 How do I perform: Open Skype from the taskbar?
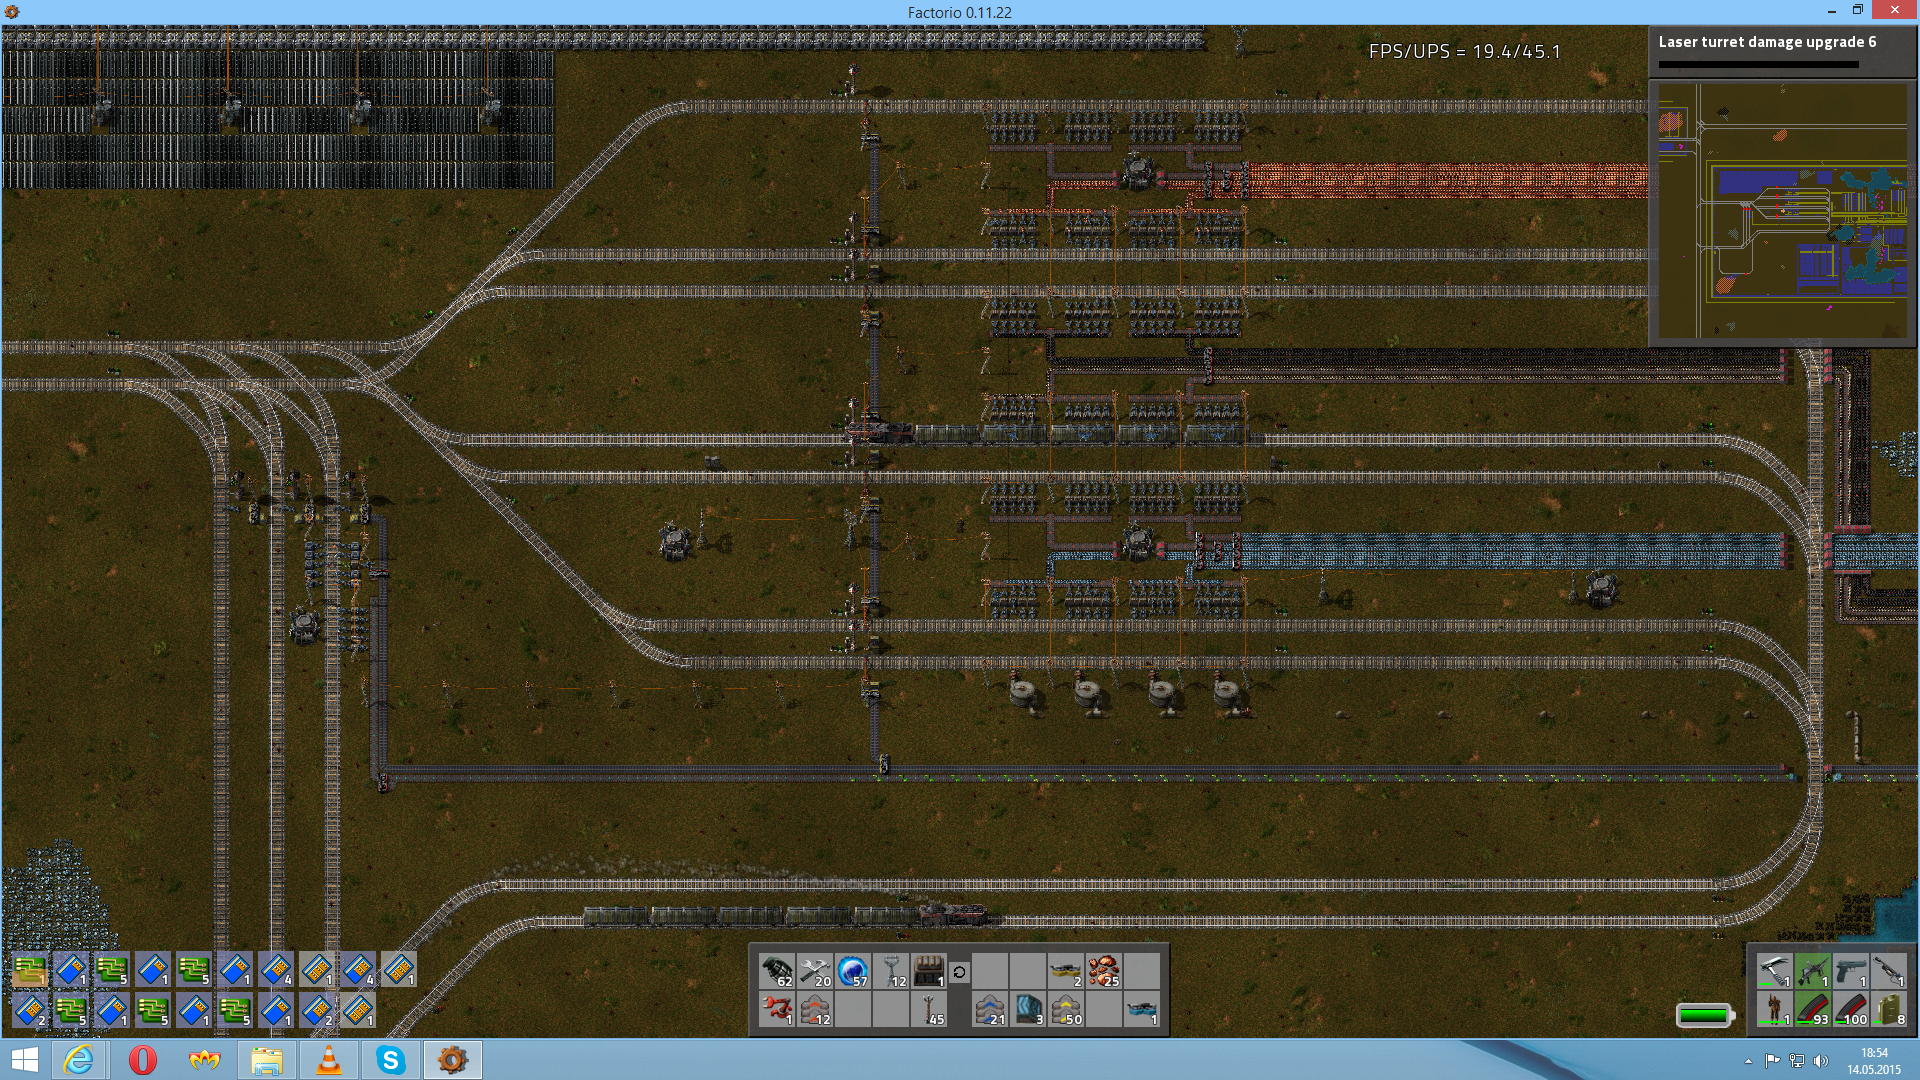click(390, 1060)
